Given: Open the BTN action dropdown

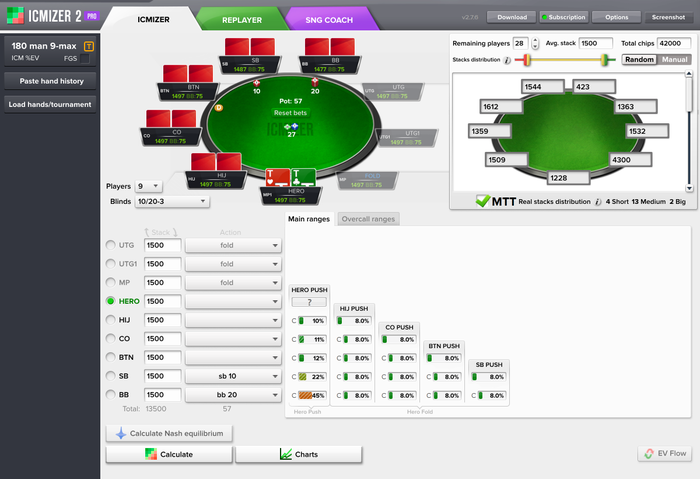Looking at the screenshot, I should [233, 357].
